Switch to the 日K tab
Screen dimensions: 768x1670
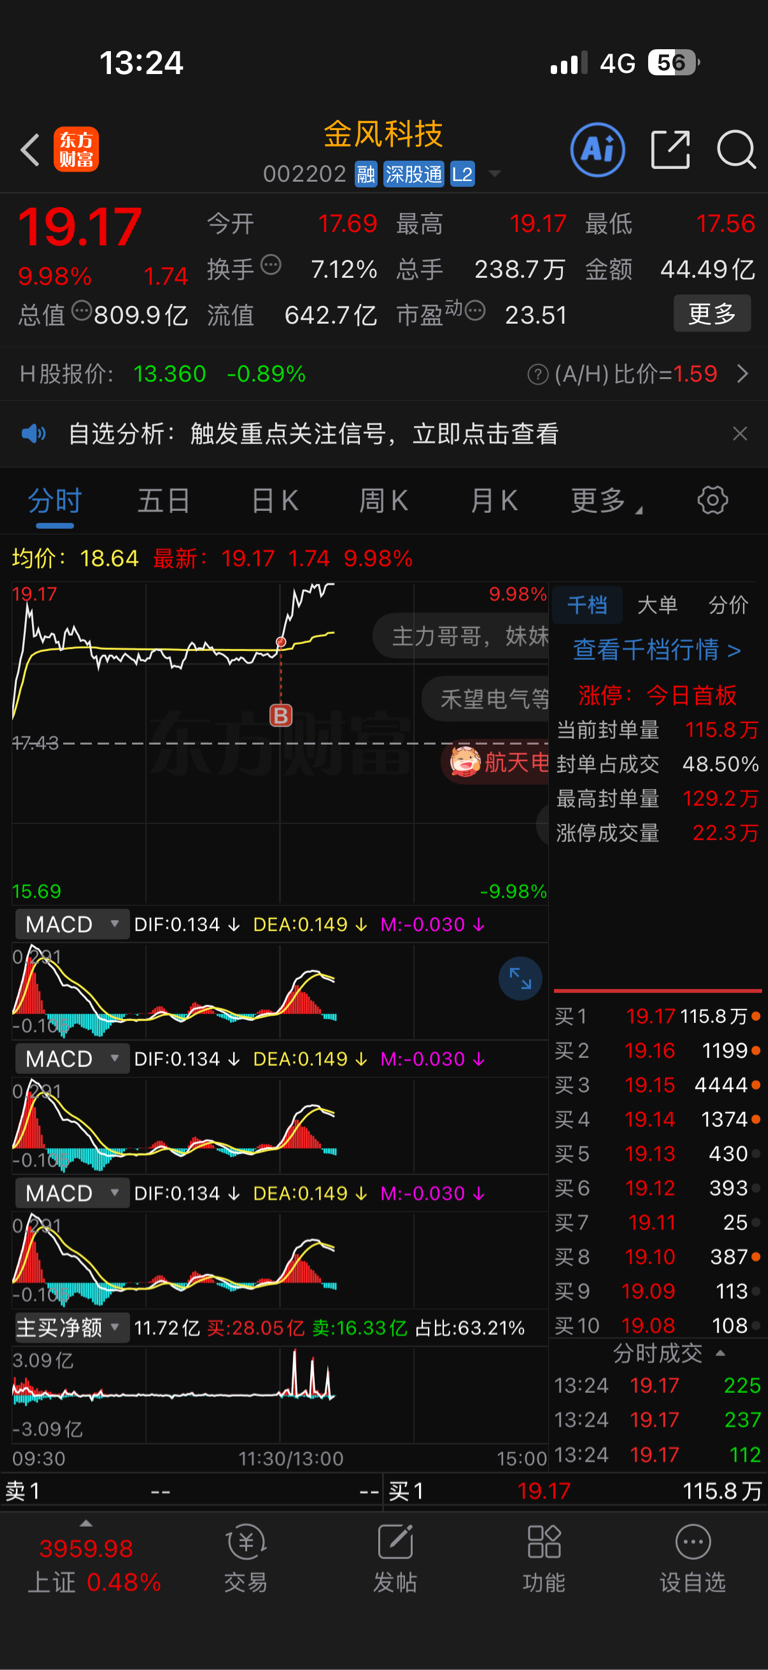click(x=274, y=500)
